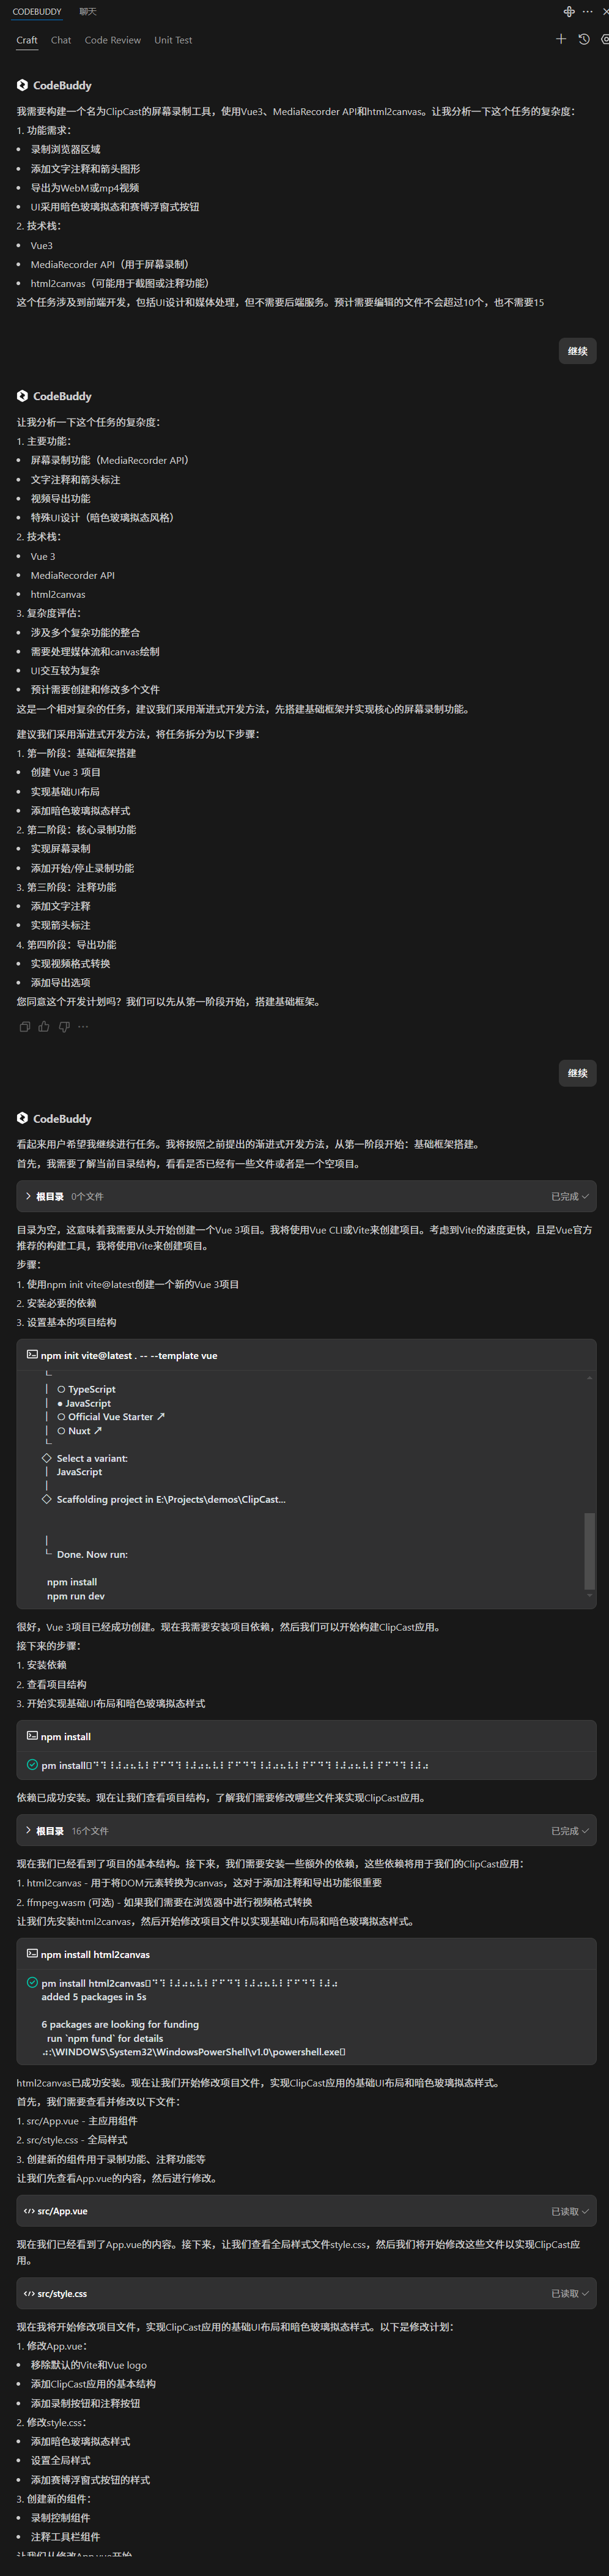Open the chat history clock icon
This screenshot has height=2576, width=609.
click(584, 39)
